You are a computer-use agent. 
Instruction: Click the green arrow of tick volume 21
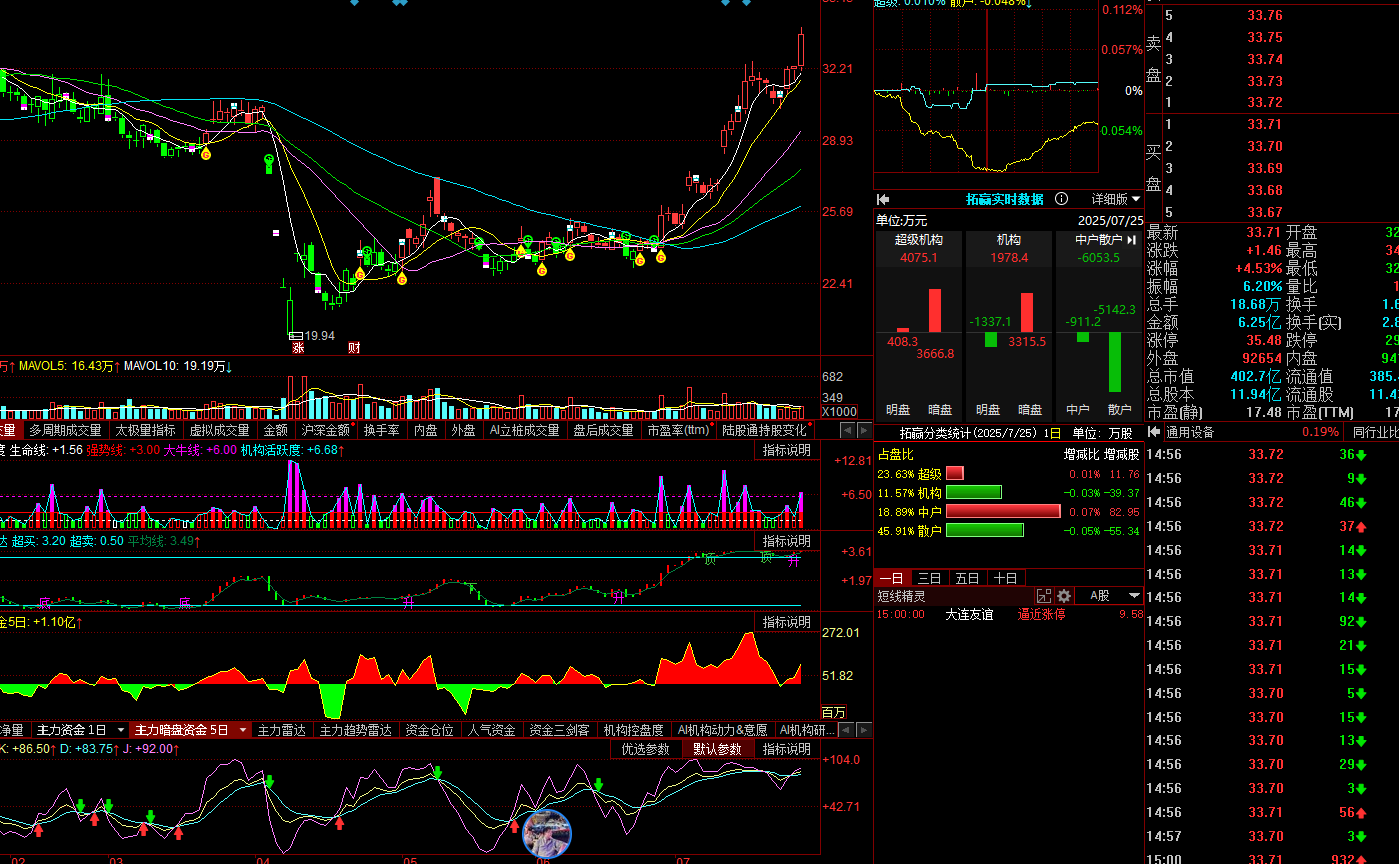[x=1361, y=645]
